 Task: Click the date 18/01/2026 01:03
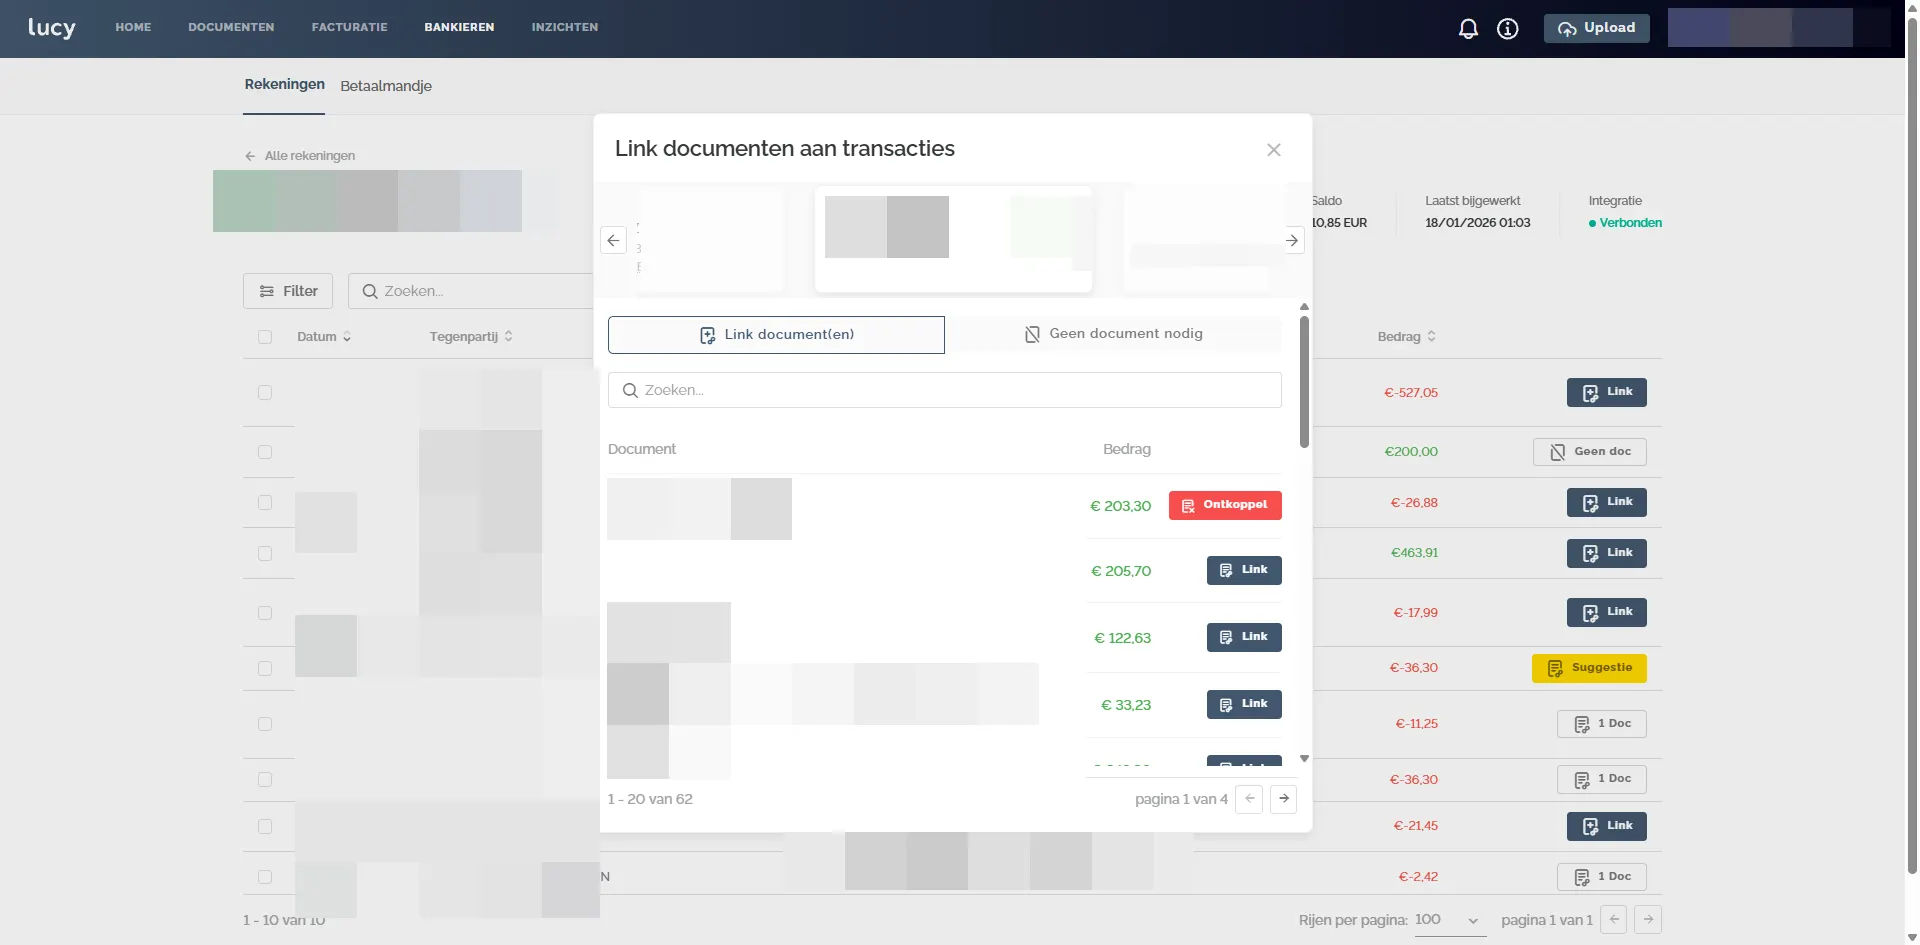[1478, 223]
